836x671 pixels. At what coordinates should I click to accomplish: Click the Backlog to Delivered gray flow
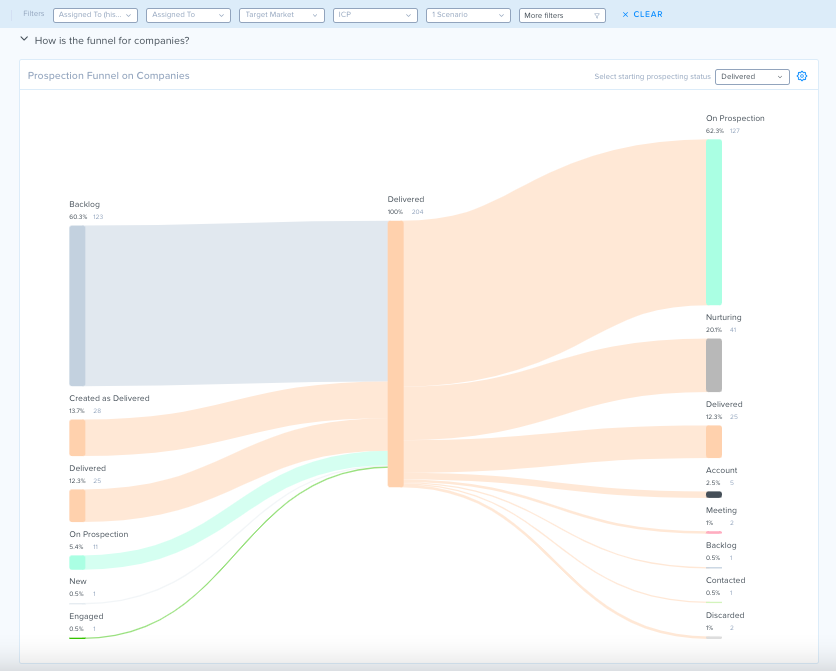pos(236,303)
